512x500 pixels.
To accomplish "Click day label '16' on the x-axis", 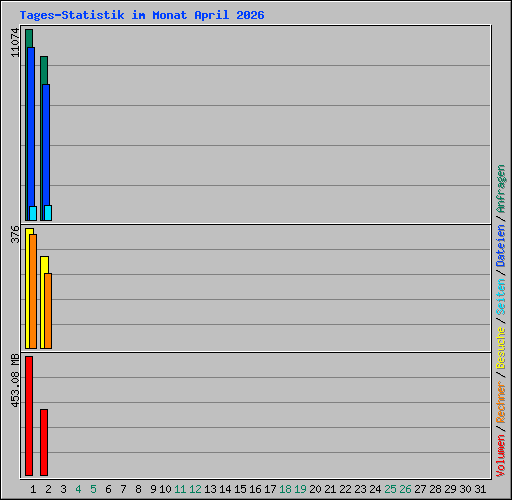I will click(x=255, y=489).
